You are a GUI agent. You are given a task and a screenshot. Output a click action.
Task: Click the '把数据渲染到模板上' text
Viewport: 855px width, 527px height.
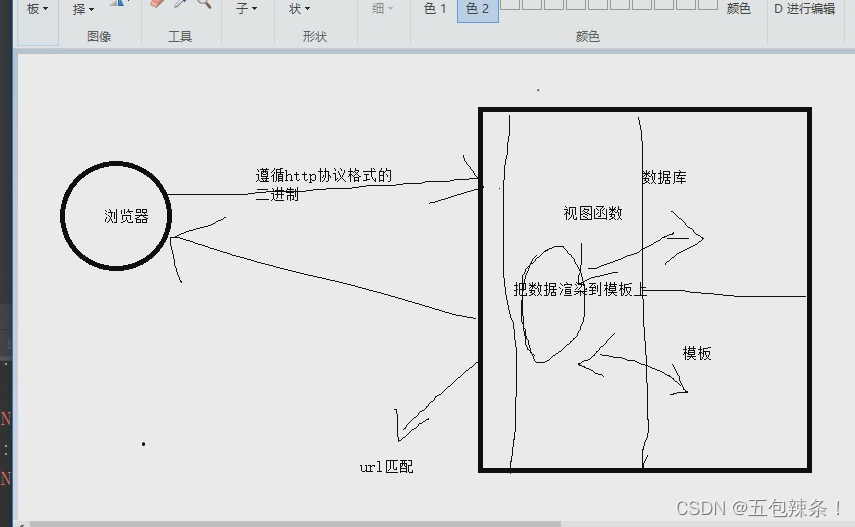click(x=580, y=290)
